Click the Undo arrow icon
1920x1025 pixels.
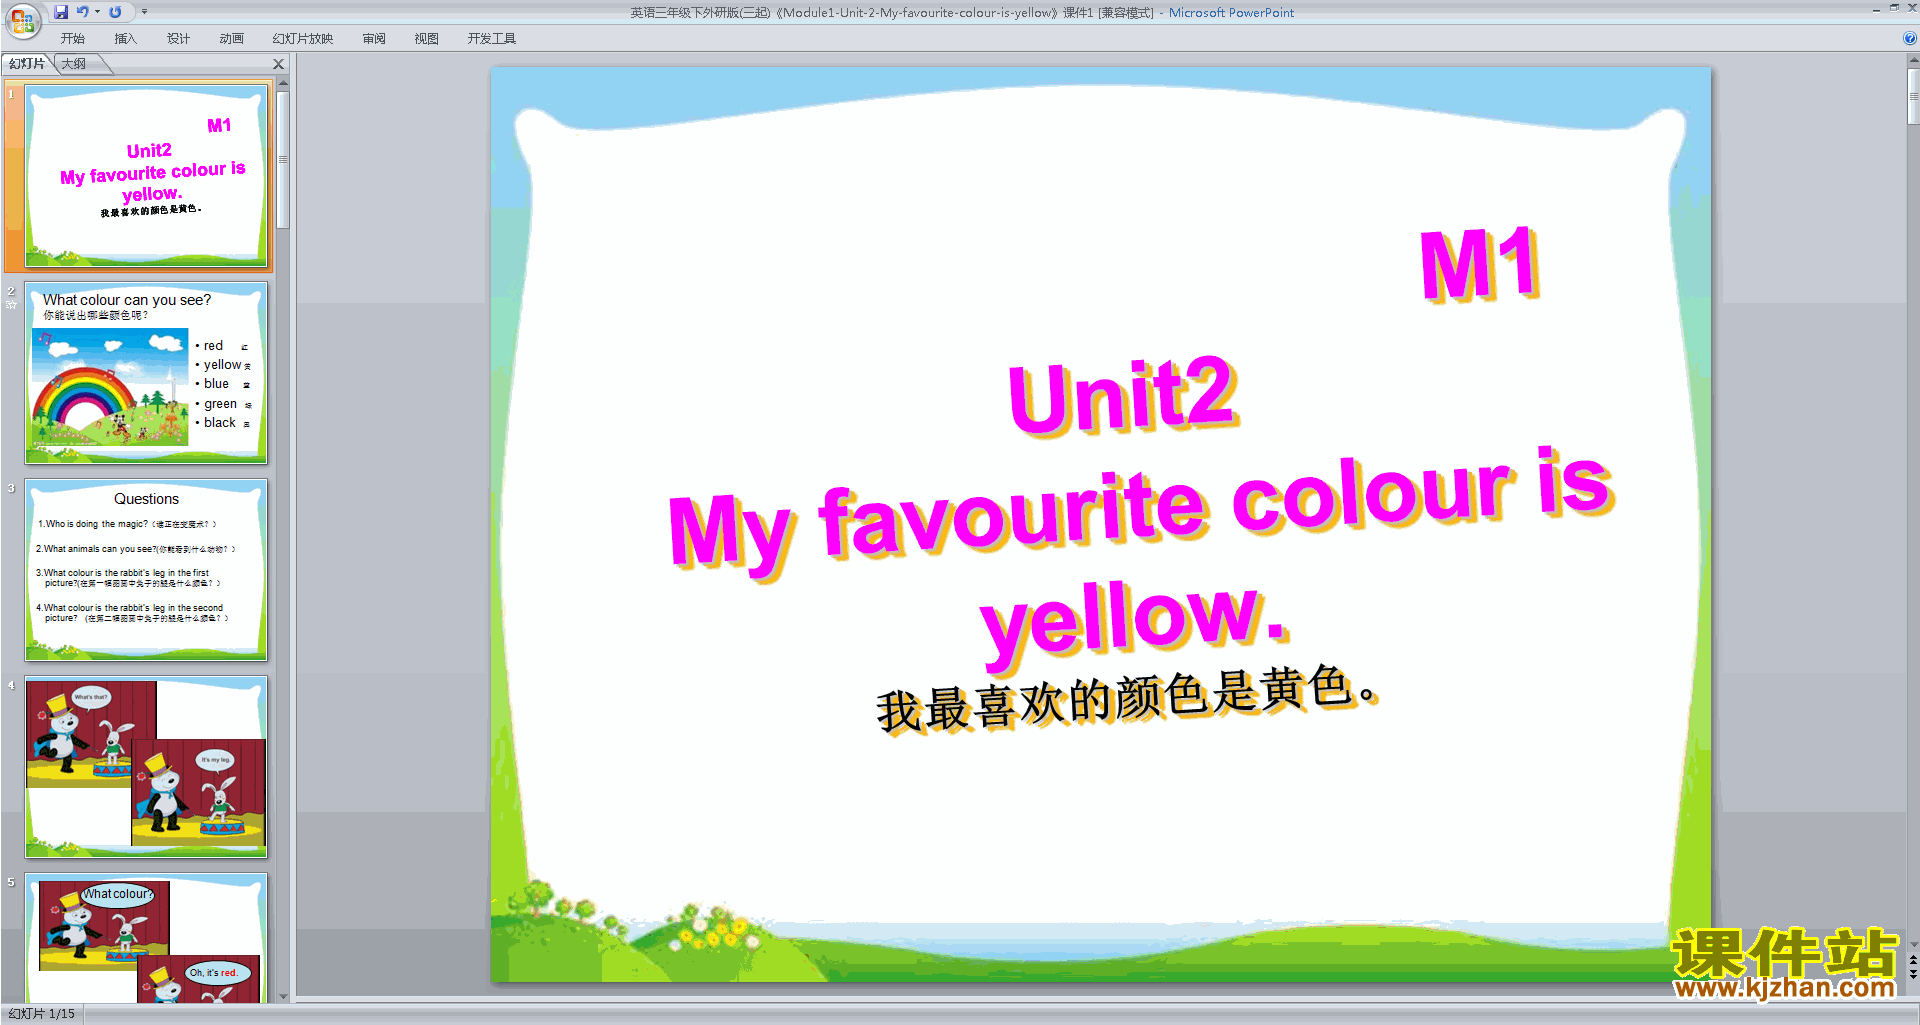pos(82,12)
